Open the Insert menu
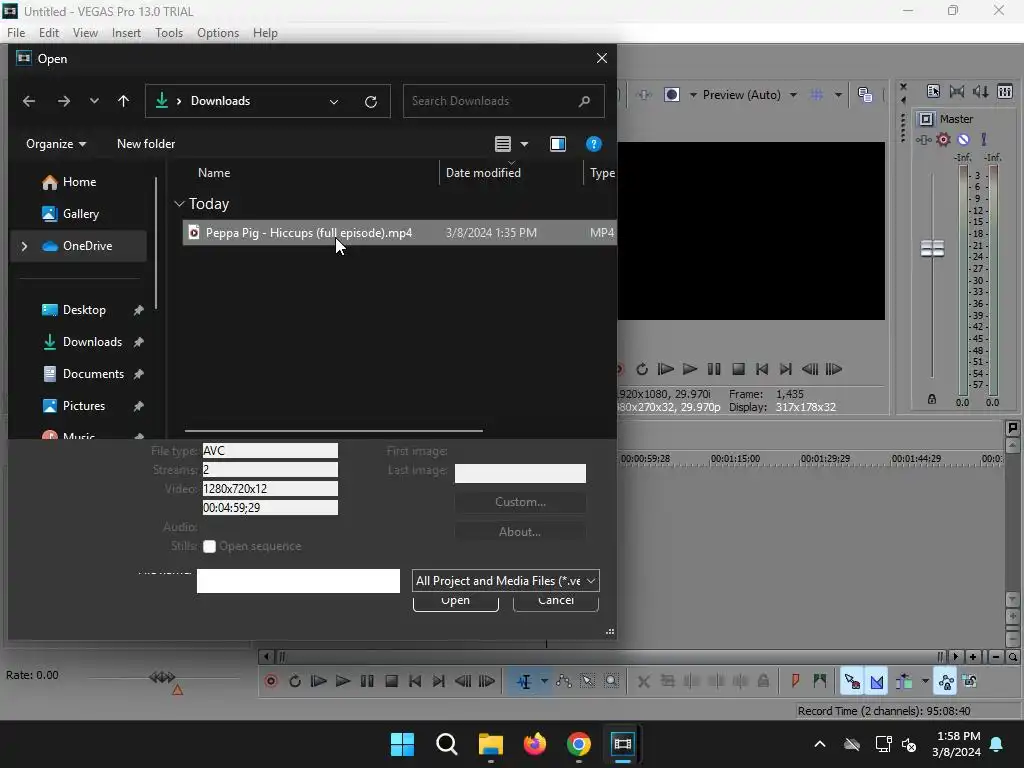 click(126, 33)
